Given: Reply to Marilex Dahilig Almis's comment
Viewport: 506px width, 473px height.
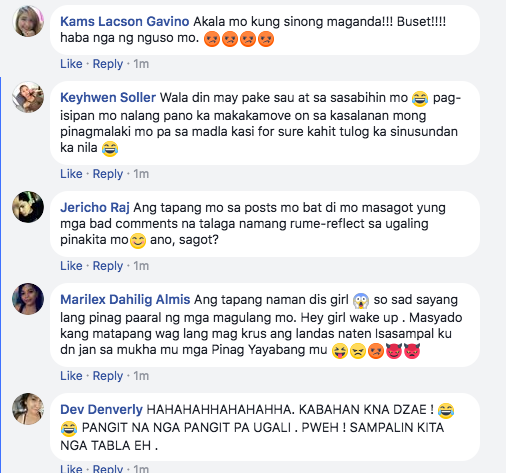Looking at the screenshot, I should 108,376.
